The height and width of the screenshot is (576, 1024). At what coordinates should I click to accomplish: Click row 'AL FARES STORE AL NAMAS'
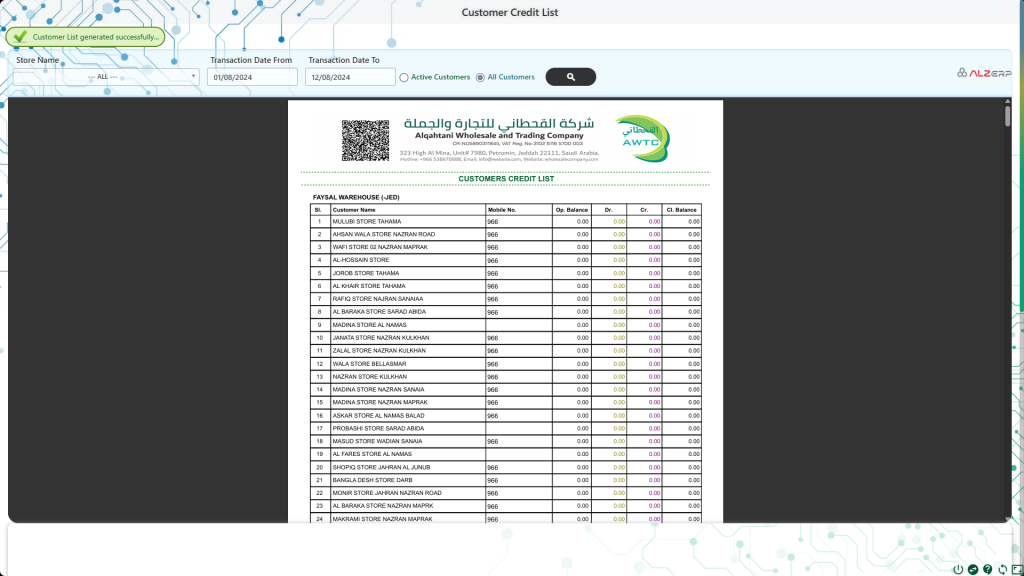point(506,455)
